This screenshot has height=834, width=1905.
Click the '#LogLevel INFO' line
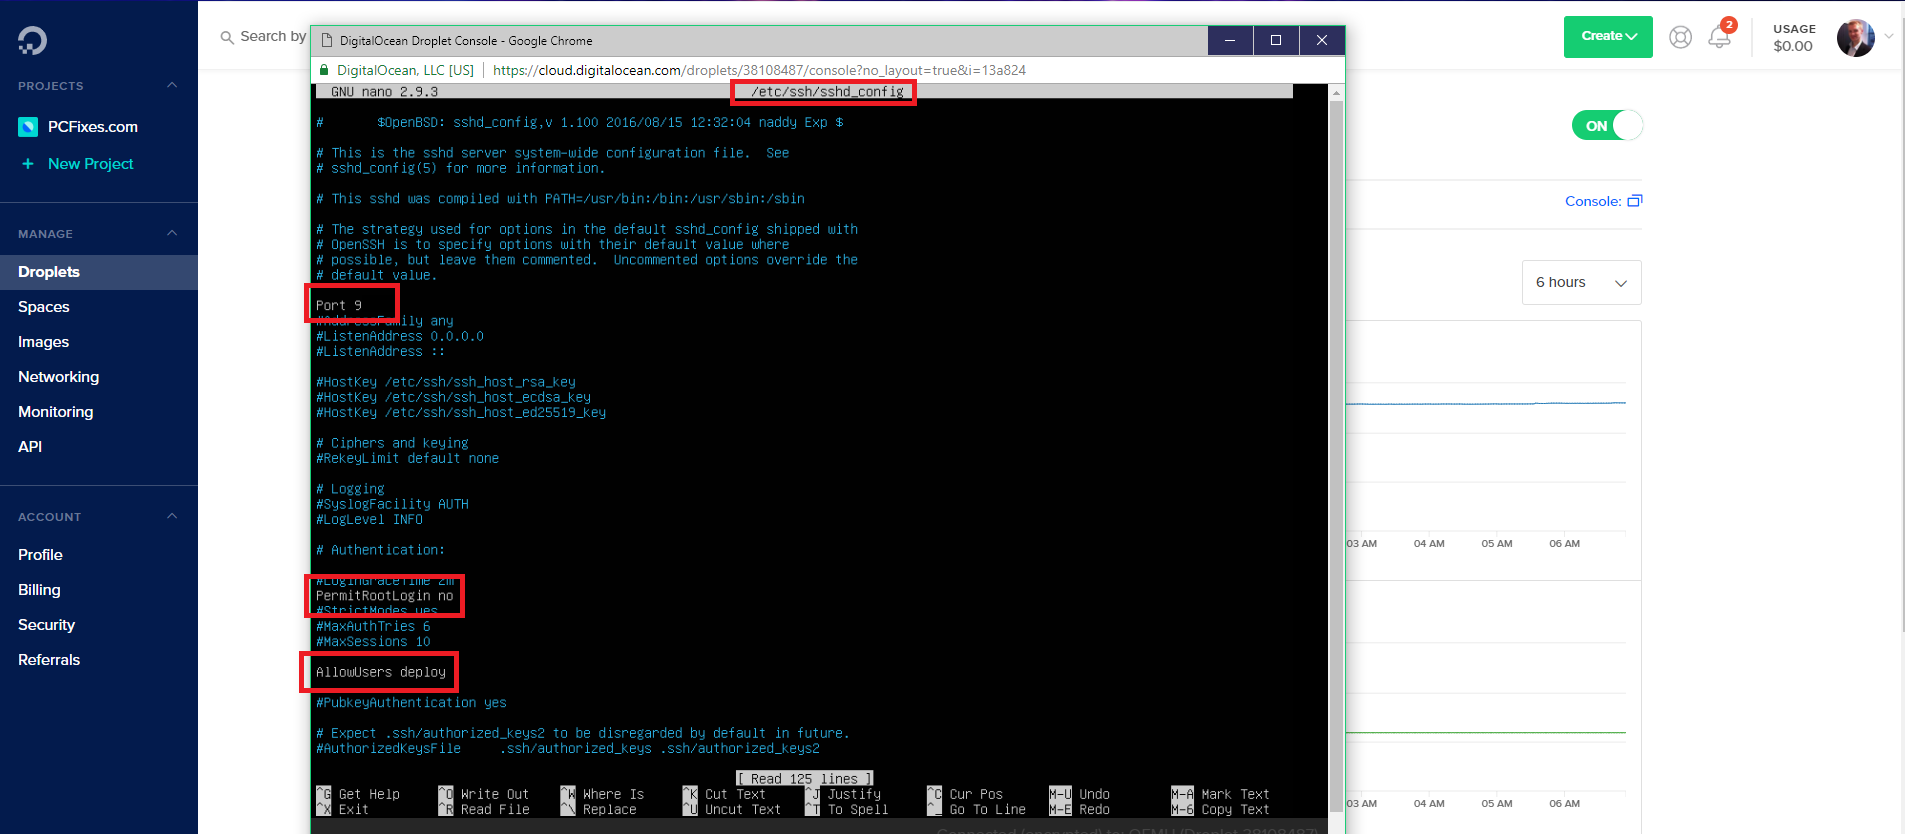[x=369, y=520]
